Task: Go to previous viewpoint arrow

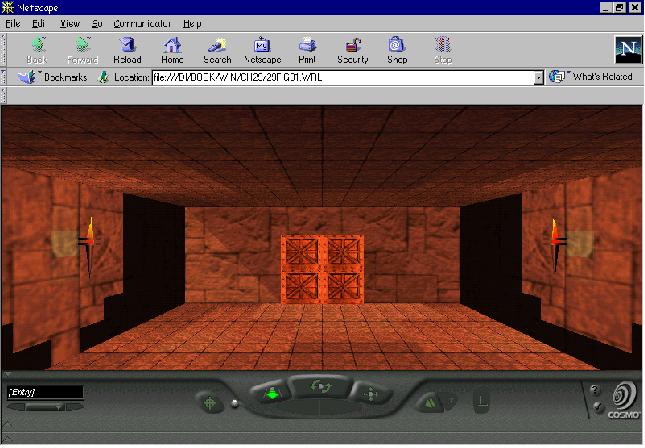Action: [x=16, y=407]
